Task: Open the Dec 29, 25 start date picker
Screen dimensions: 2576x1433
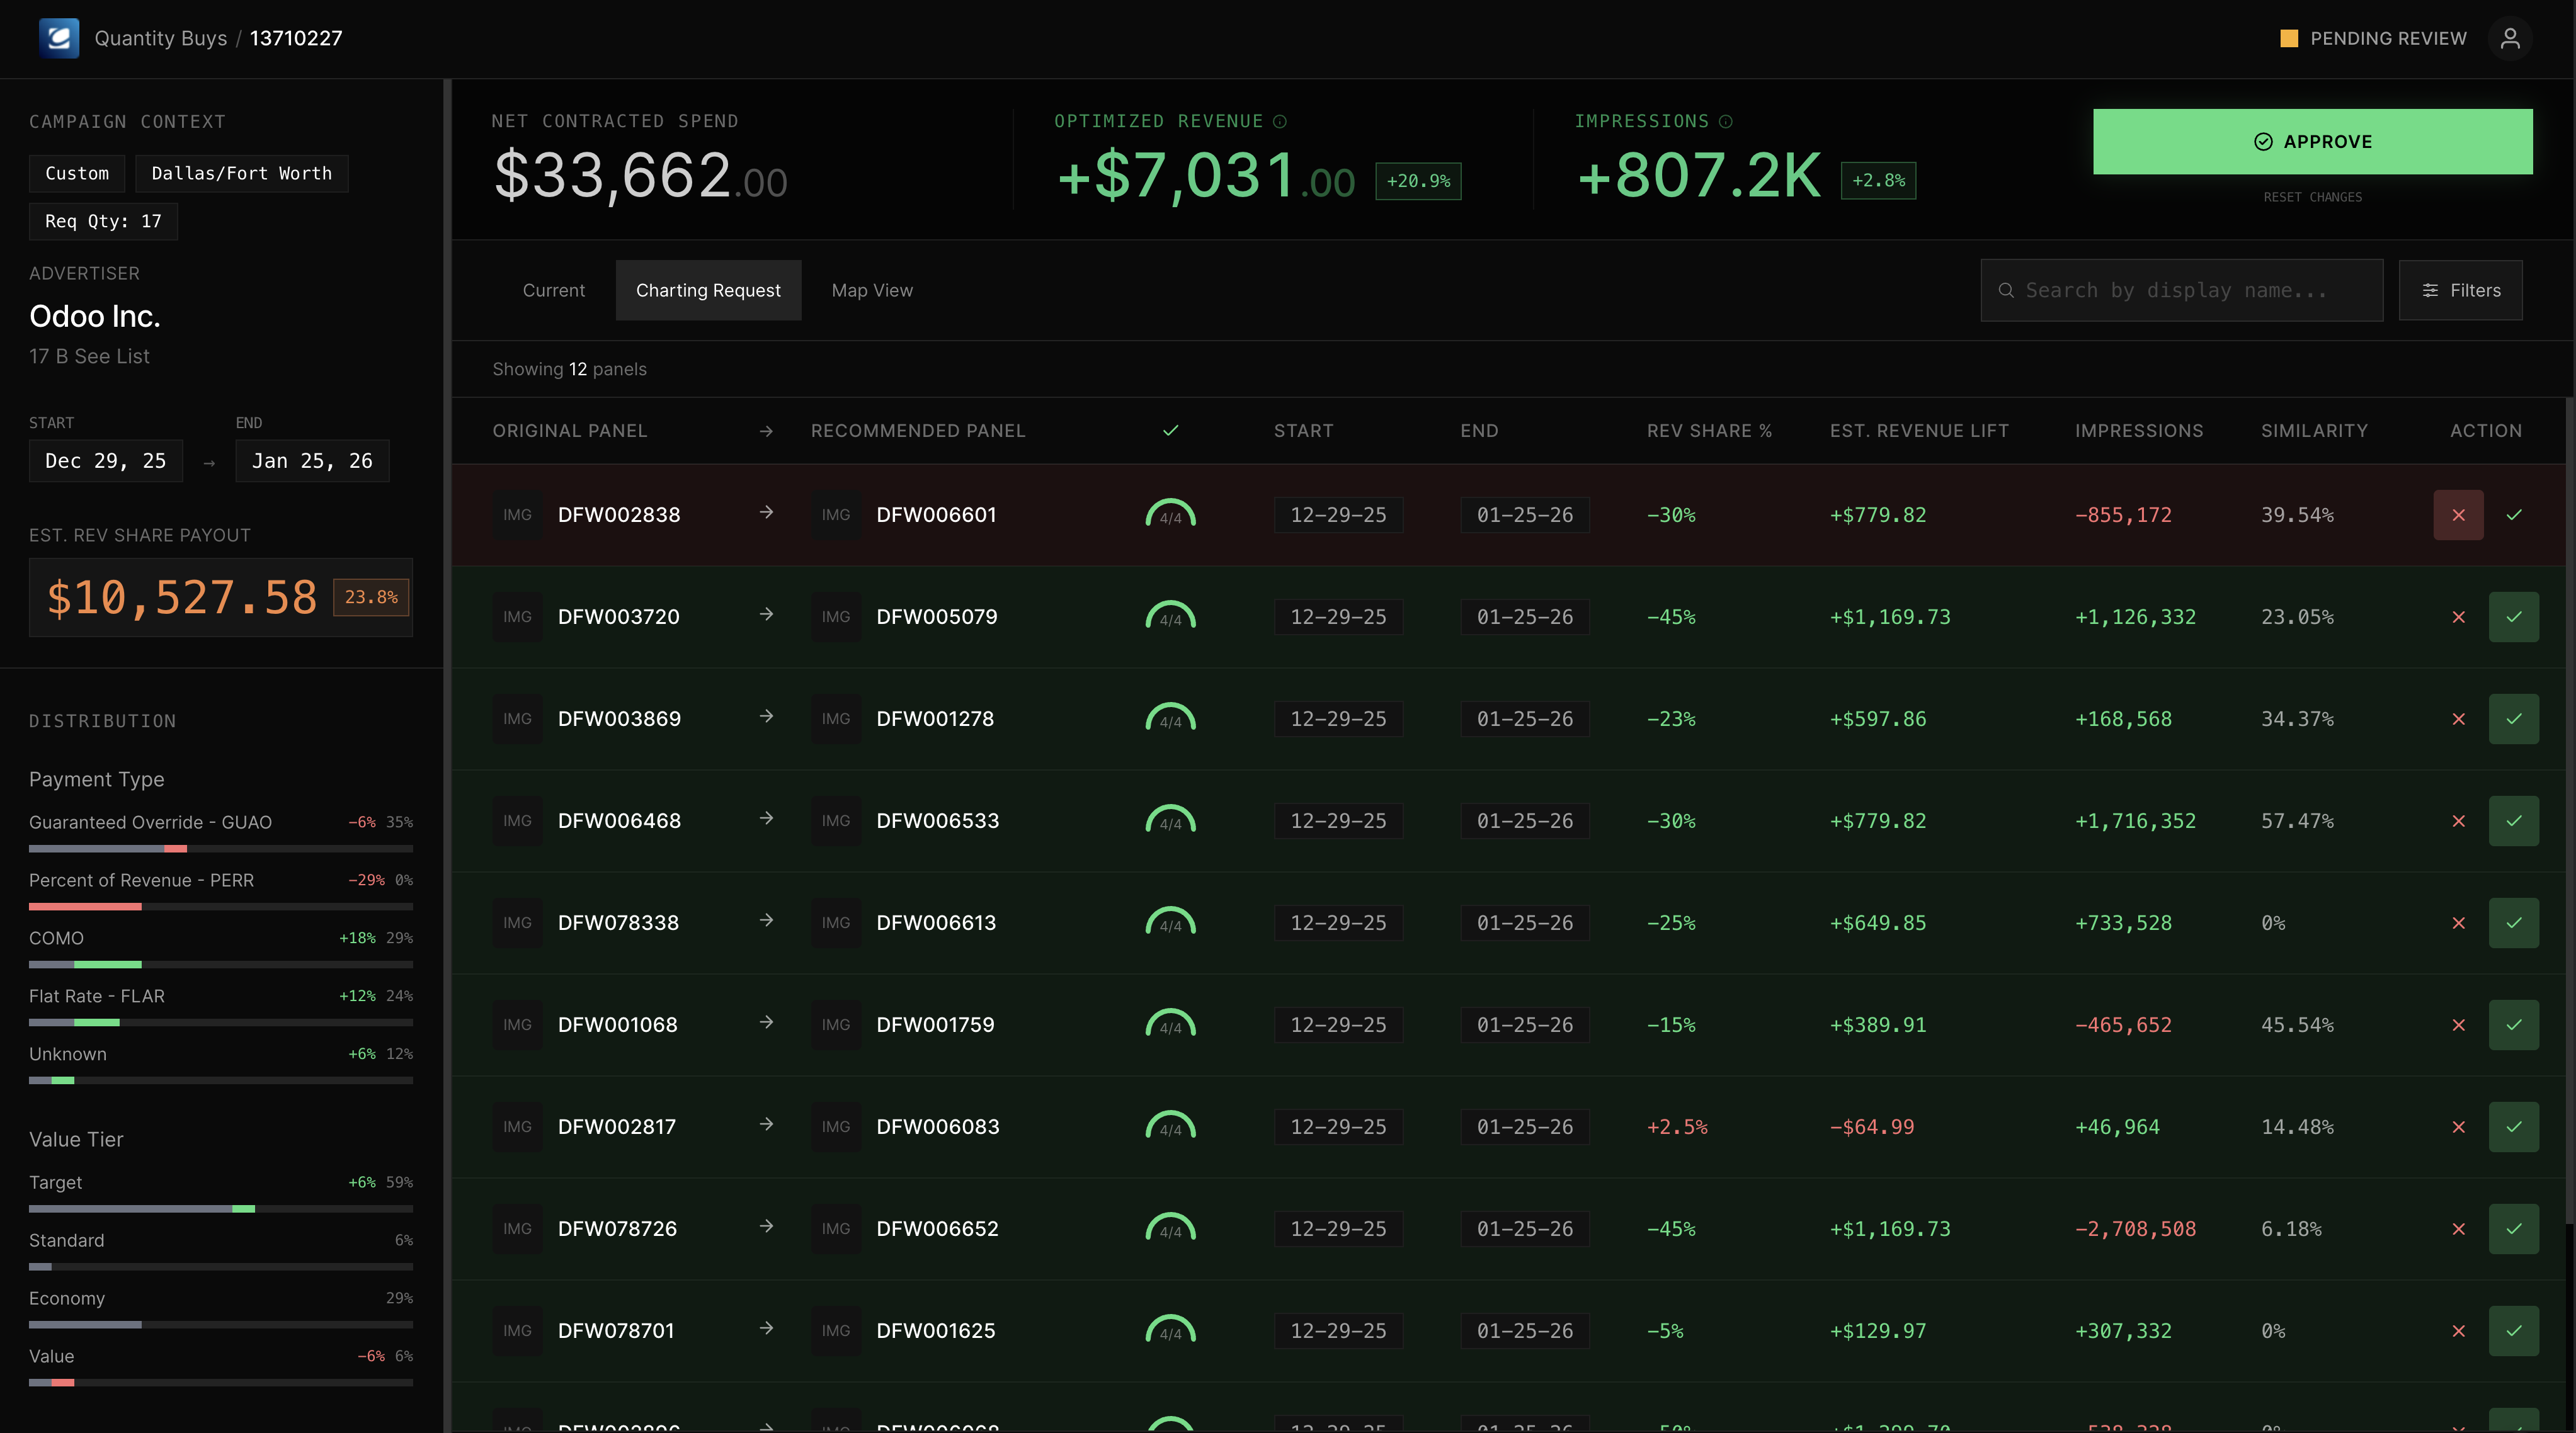Action: [x=105, y=461]
